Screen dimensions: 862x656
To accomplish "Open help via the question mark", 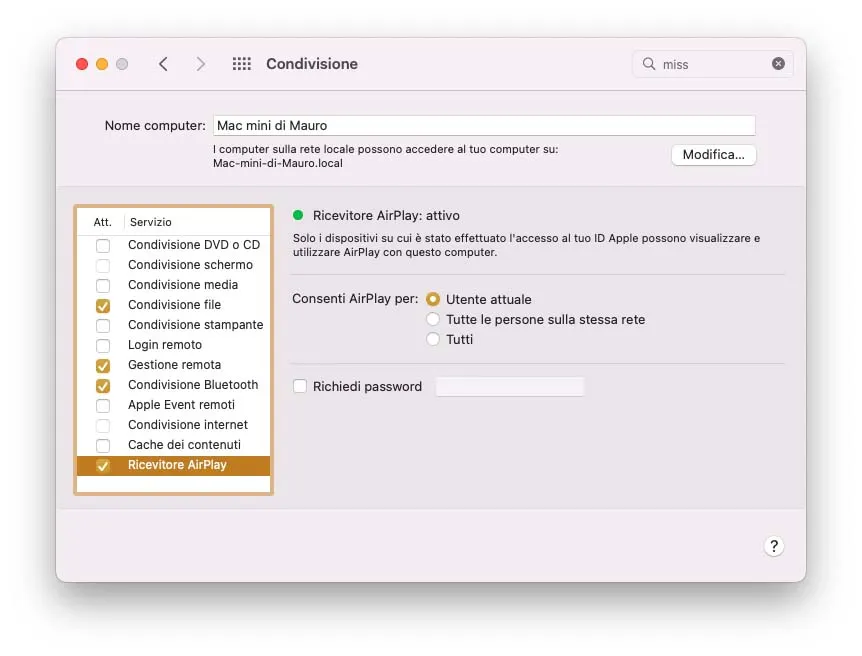I will [x=774, y=546].
